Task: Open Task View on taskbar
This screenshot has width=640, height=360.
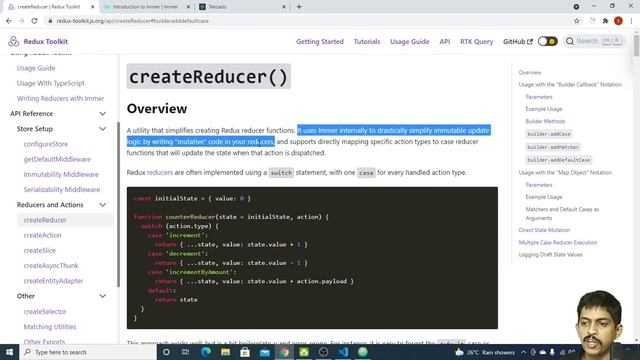Action: pos(185,352)
